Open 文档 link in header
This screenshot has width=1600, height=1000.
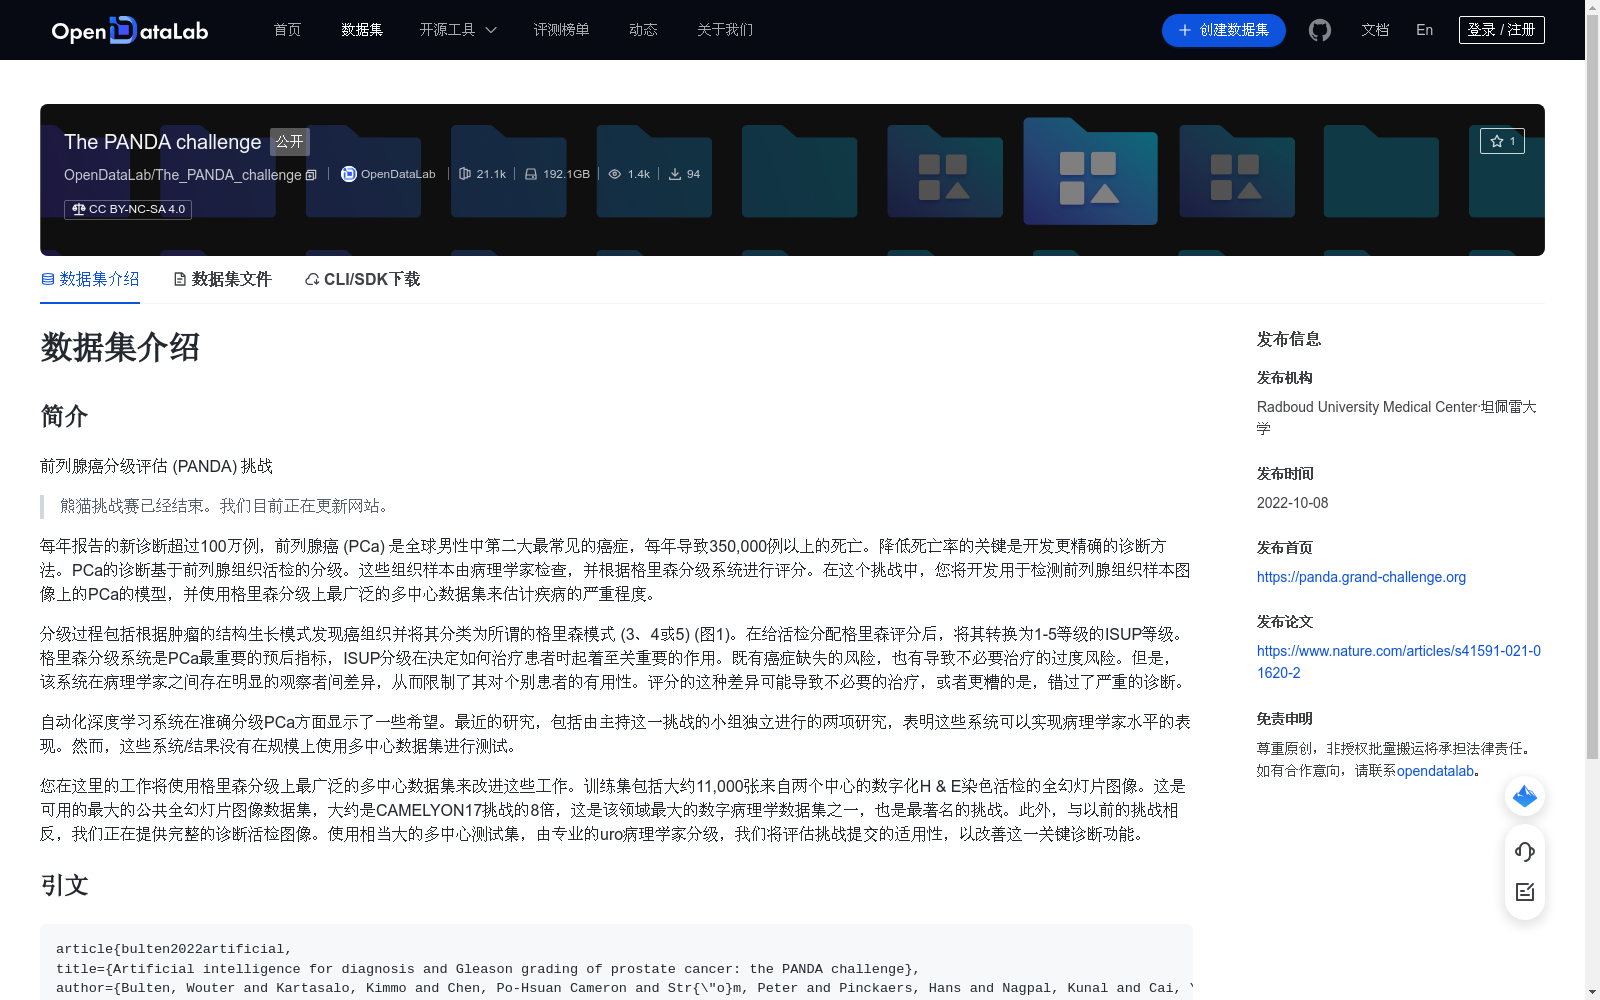1375,30
